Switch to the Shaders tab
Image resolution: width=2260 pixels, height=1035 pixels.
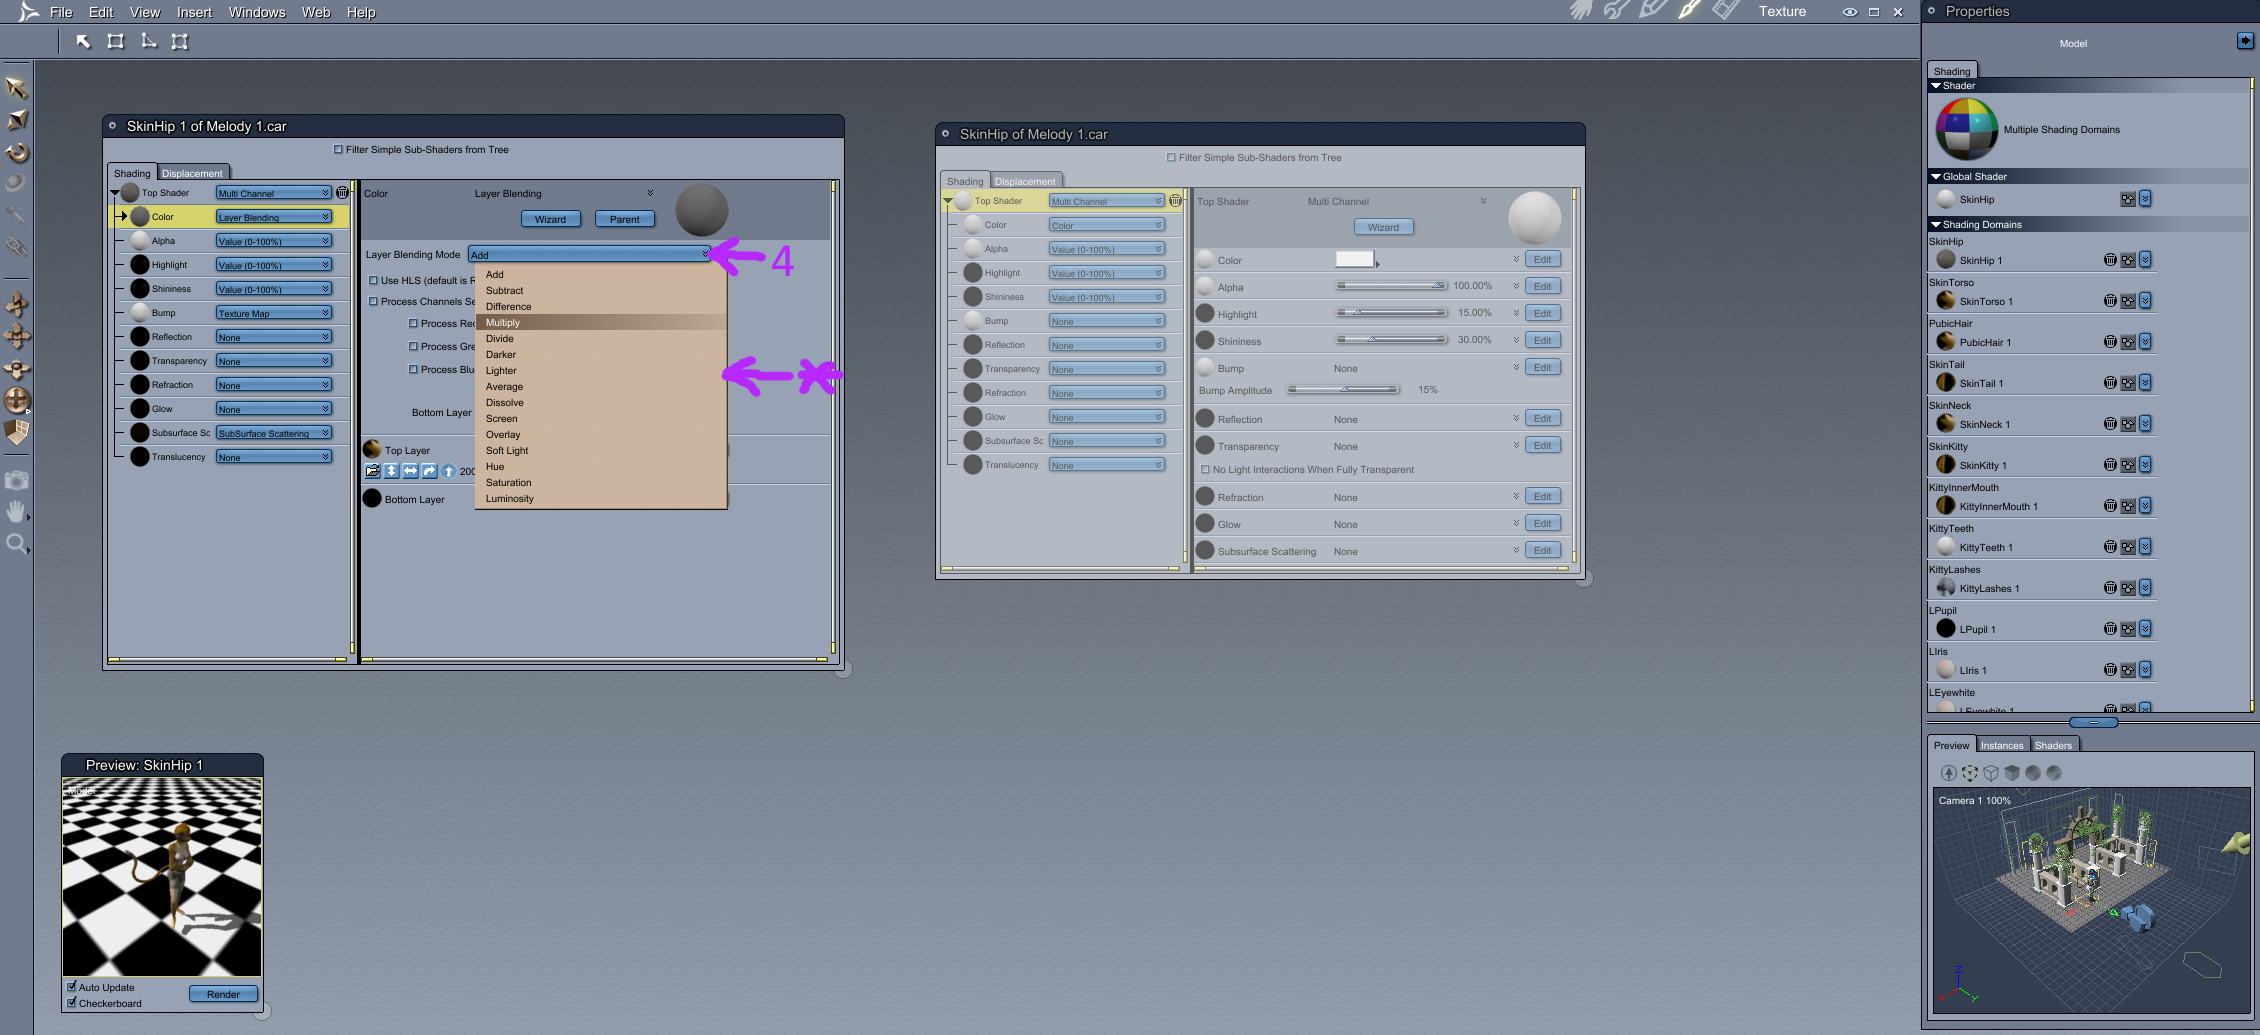(x=2053, y=745)
